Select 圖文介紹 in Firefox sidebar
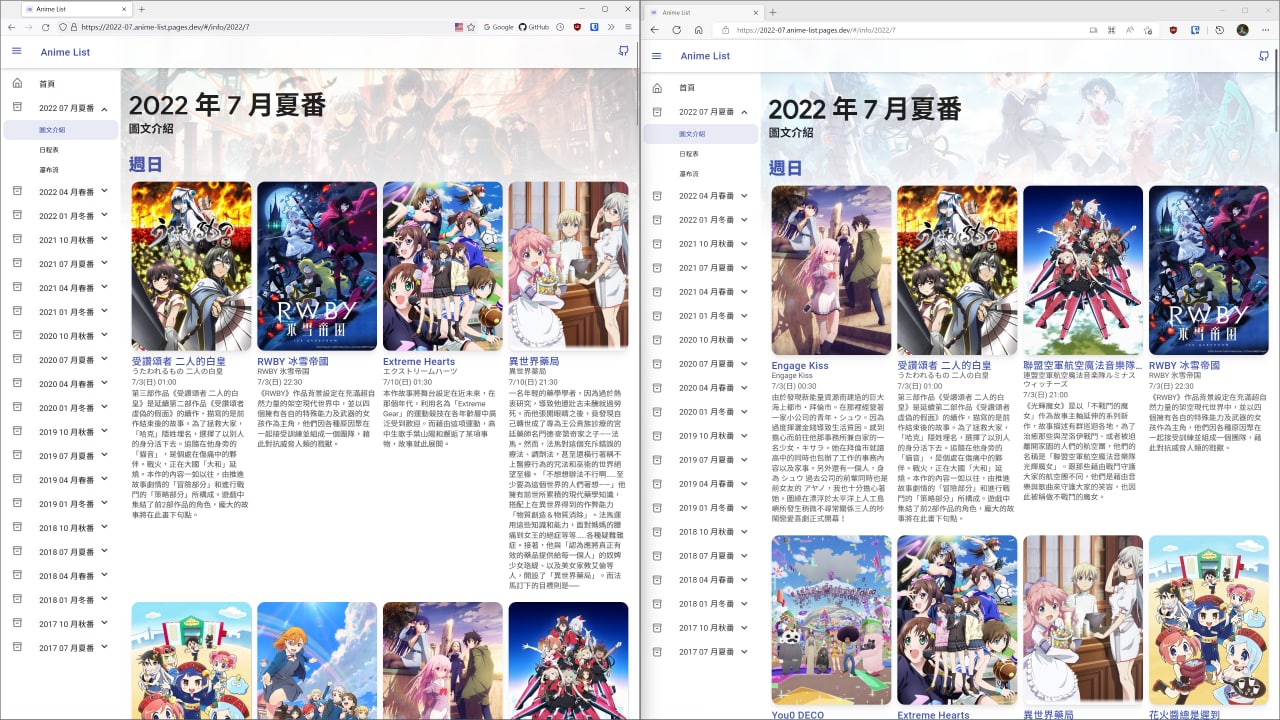Viewport: 1280px width, 720px height. [x=61, y=130]
